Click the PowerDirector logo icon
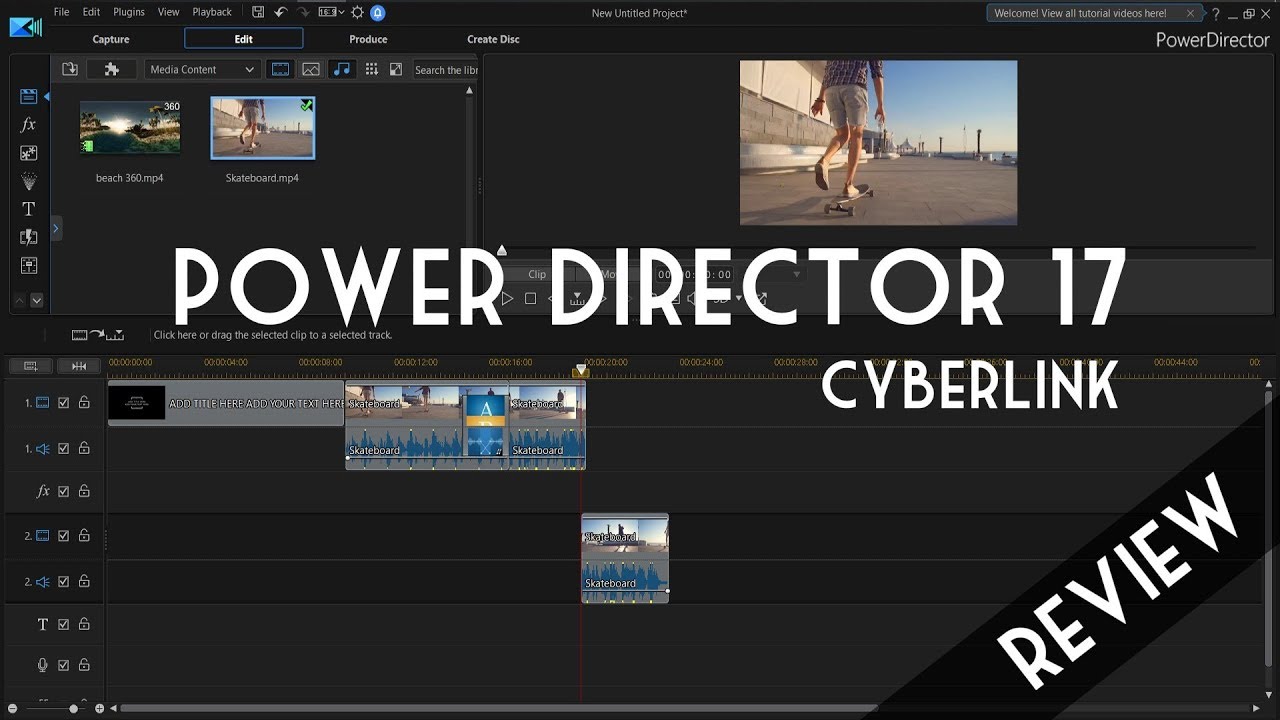 tap(25, 27)
